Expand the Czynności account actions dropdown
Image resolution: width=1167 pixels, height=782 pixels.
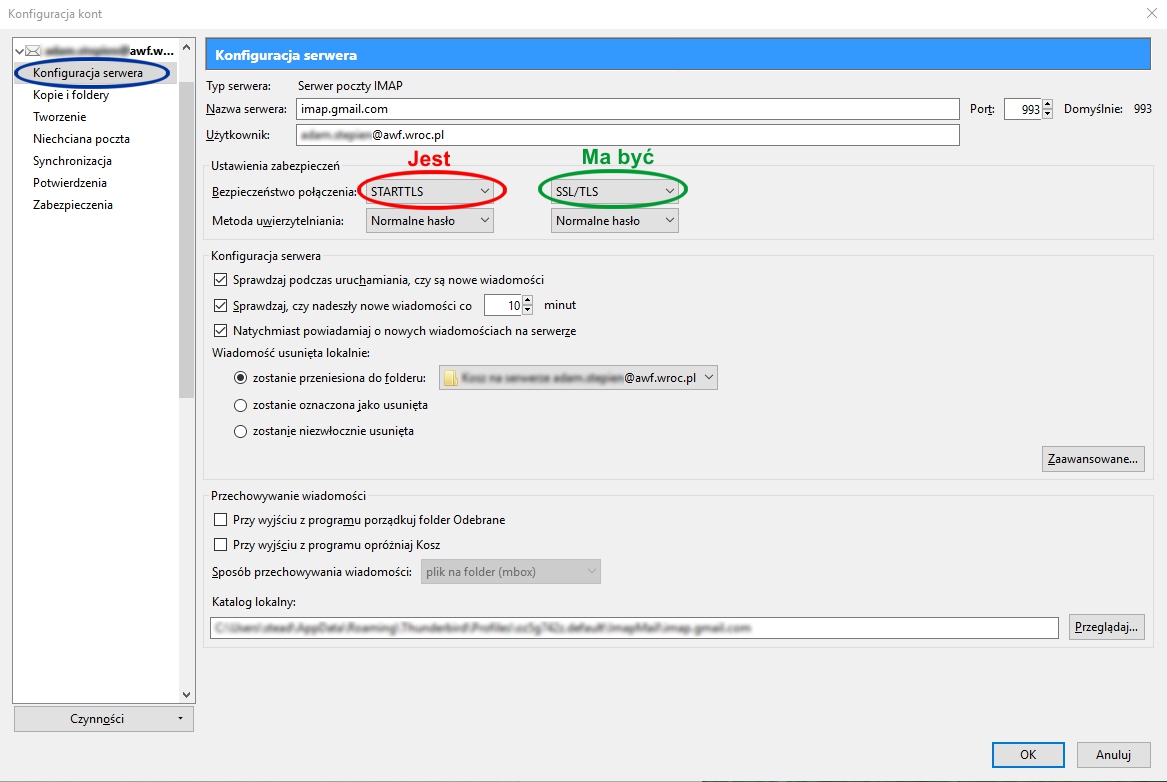pyautogui.click(x=103, y=718)
